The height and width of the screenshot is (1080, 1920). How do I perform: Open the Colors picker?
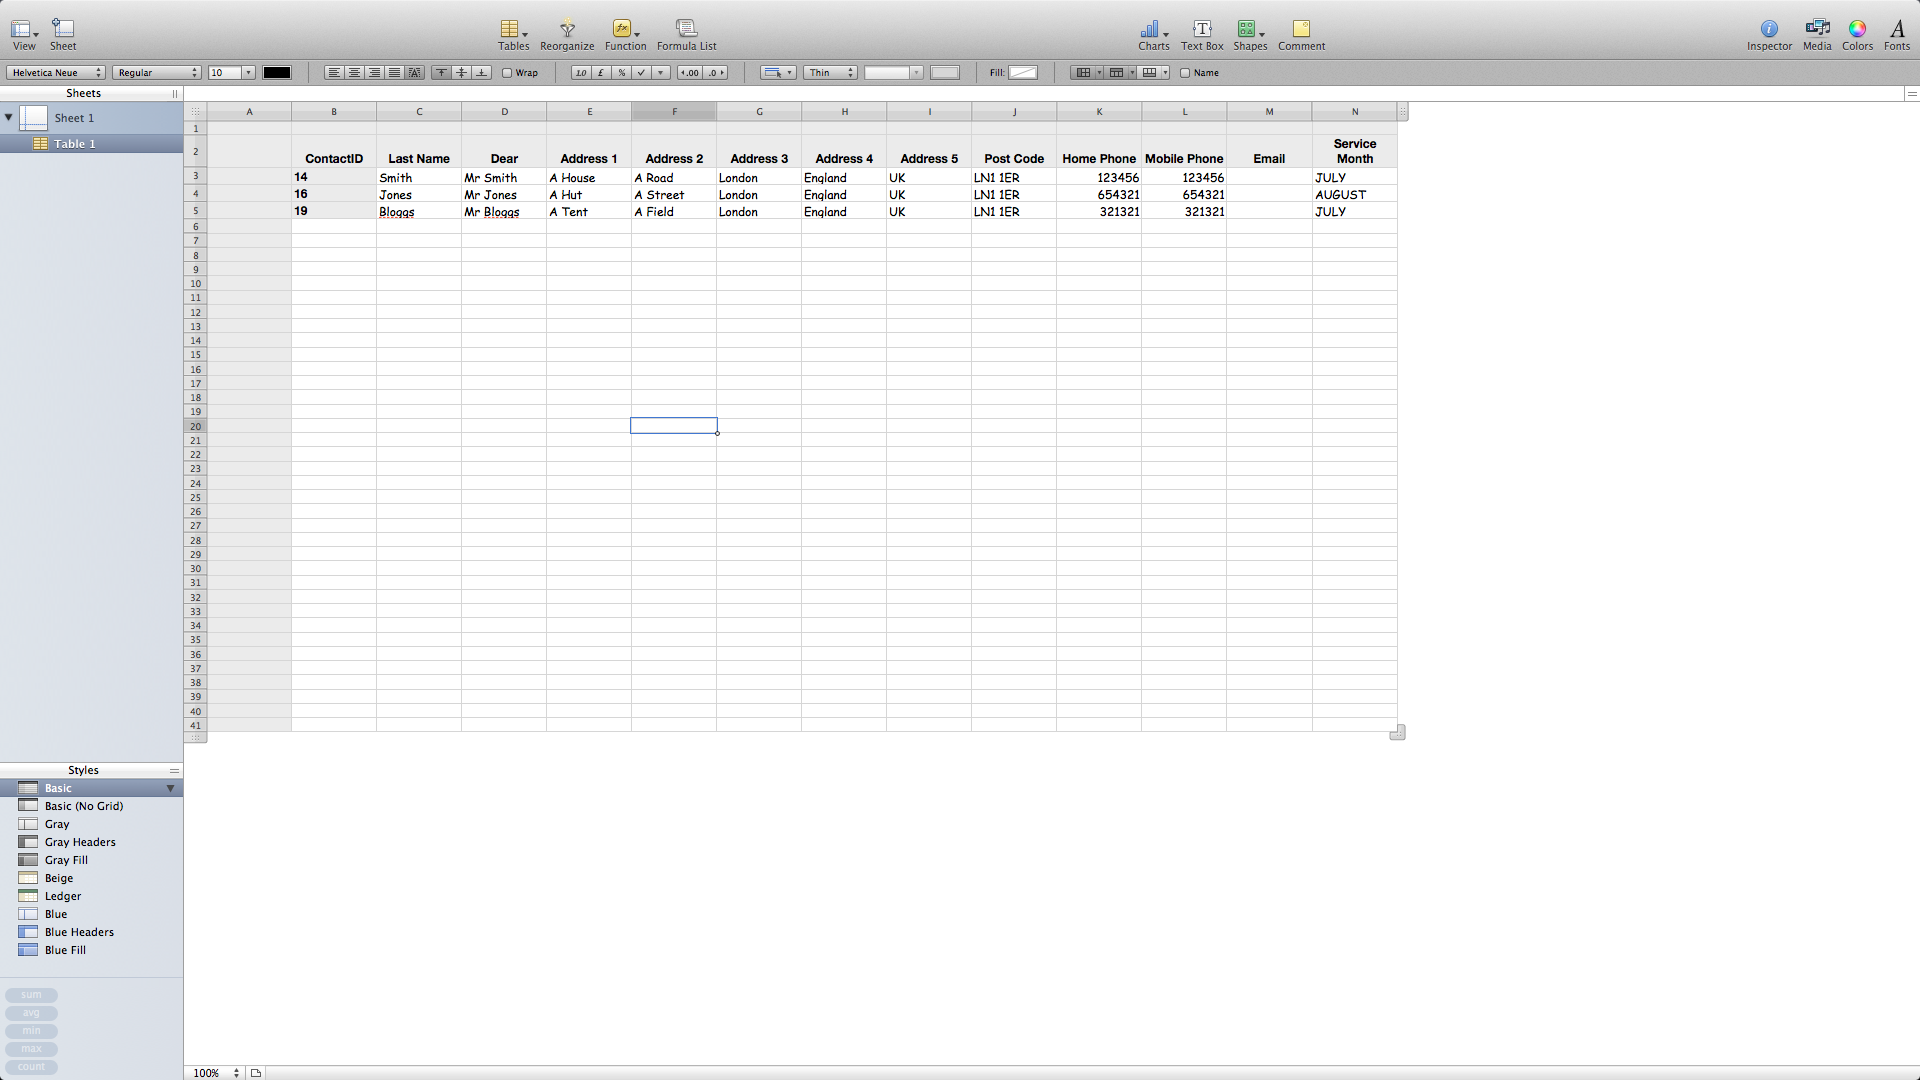[1856, 29]
